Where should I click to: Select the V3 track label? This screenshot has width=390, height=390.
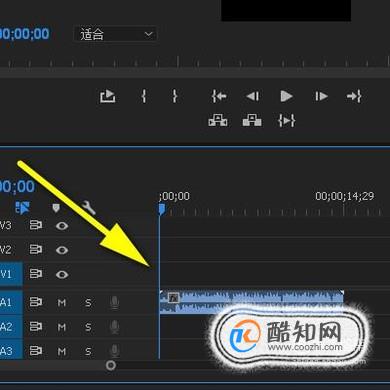(x=6, y=225)
